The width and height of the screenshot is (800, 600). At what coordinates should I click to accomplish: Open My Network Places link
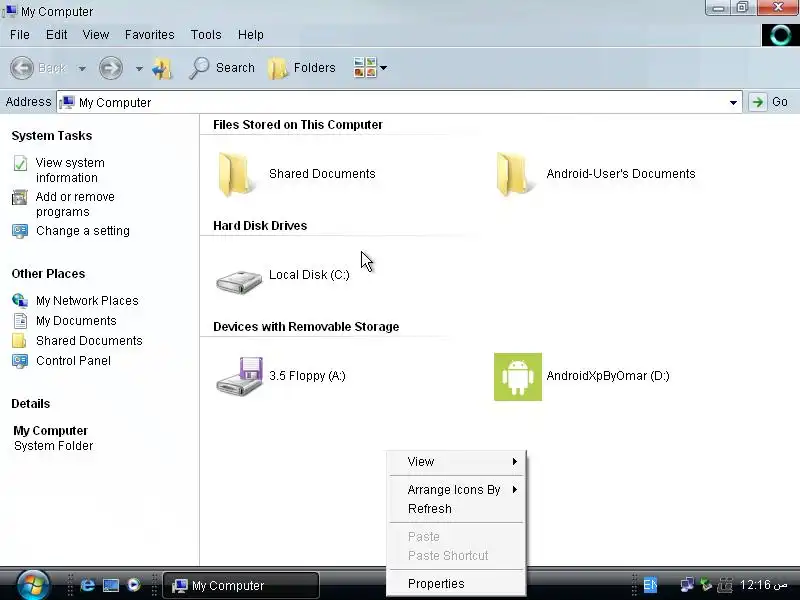click(87, 301)
